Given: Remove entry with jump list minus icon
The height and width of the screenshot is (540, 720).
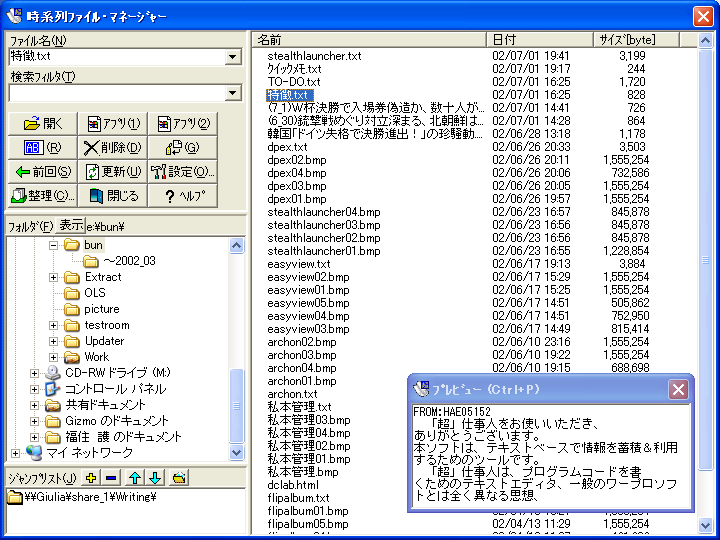Looking at the screenshot, I should 111,478.
